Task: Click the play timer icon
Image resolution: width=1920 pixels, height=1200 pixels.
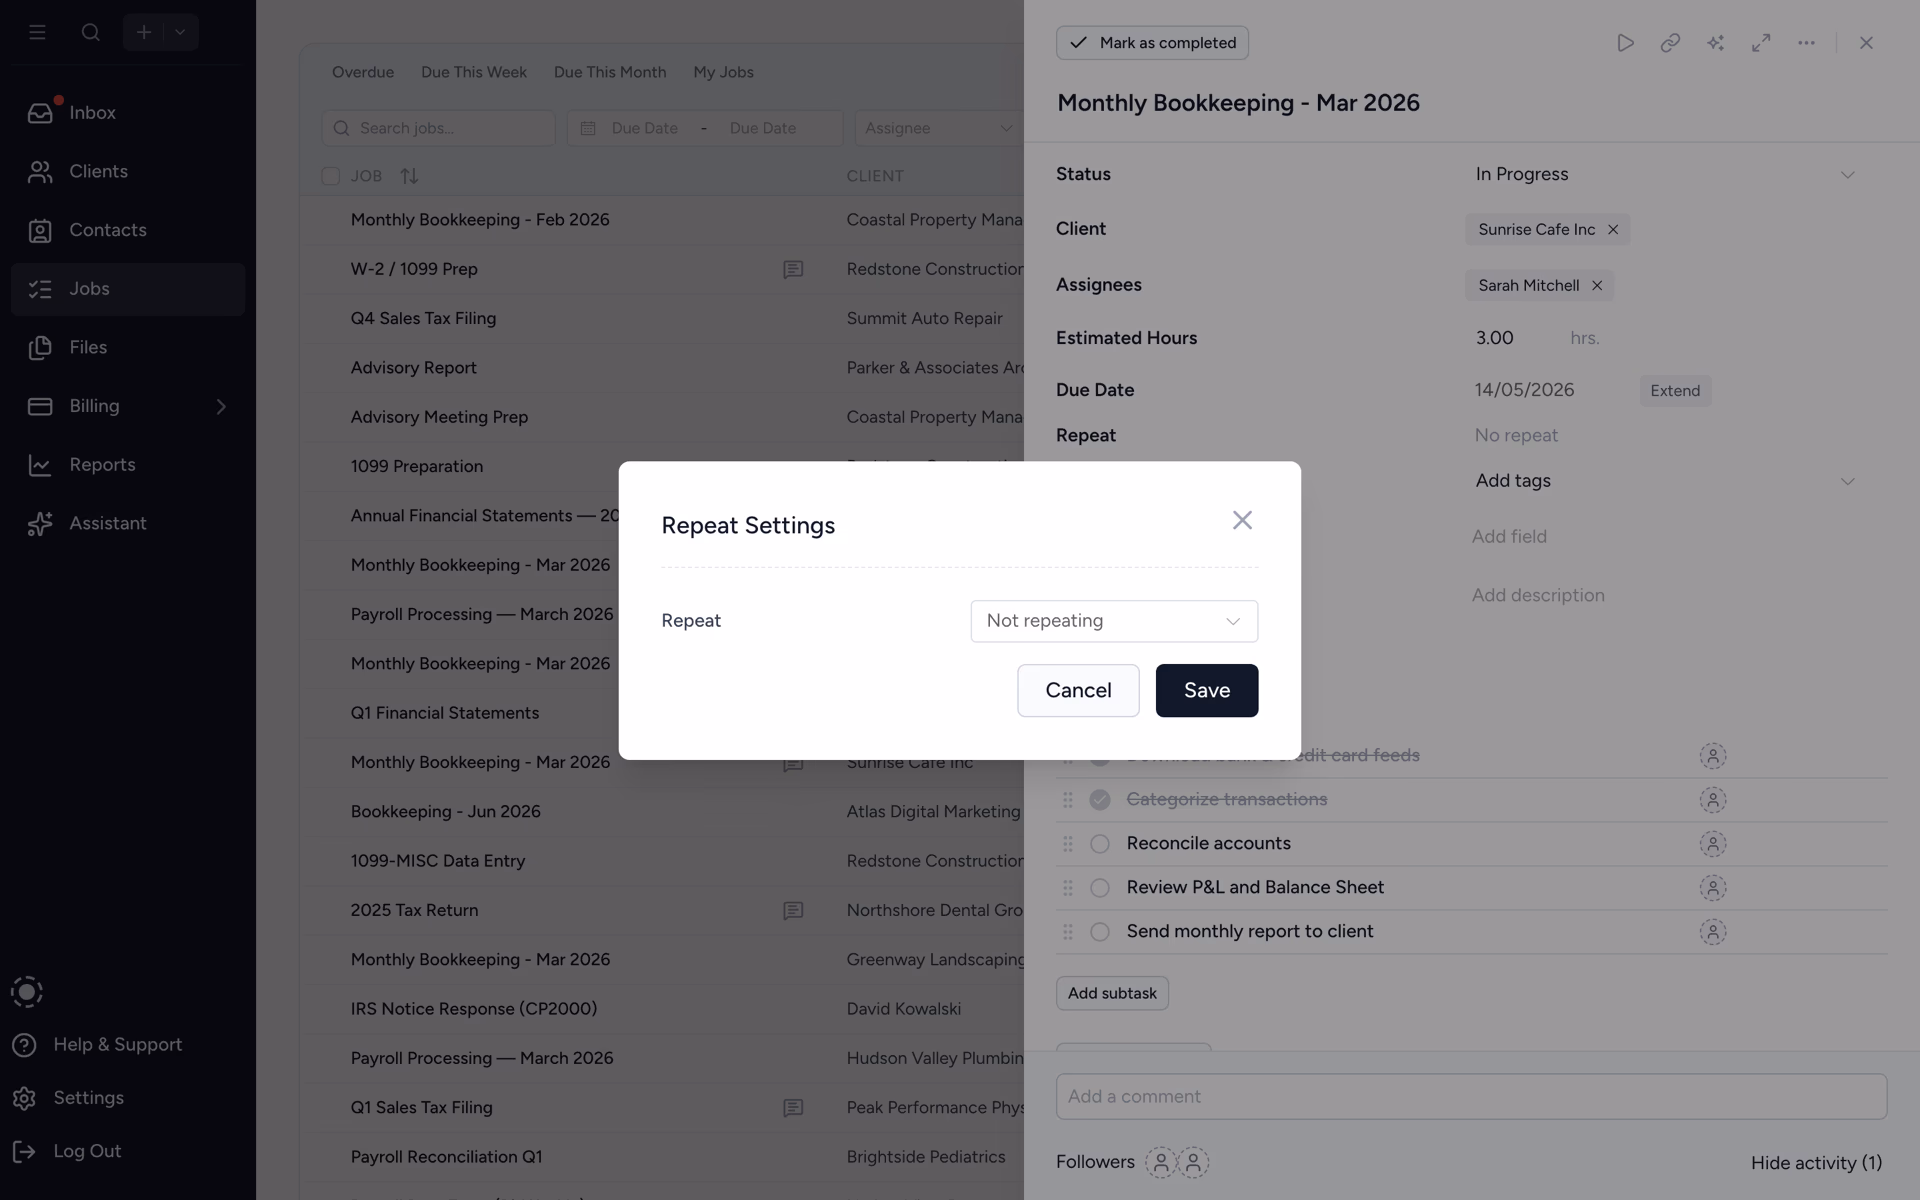Action: (1625, 43)
